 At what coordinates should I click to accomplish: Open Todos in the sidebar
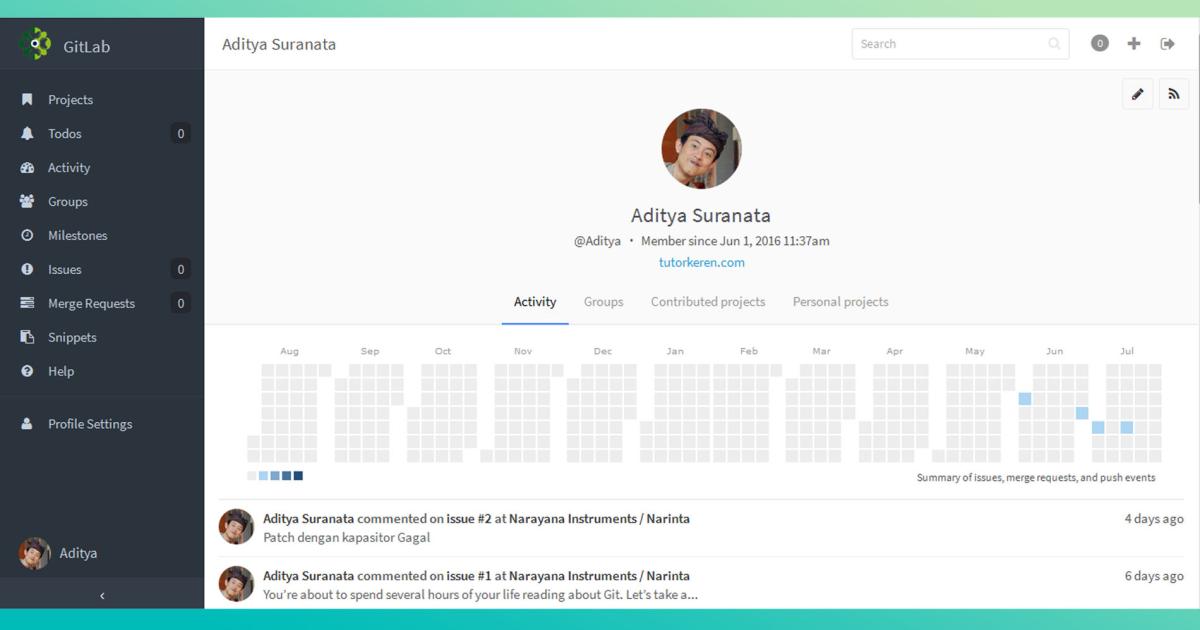tap(65, 134)
